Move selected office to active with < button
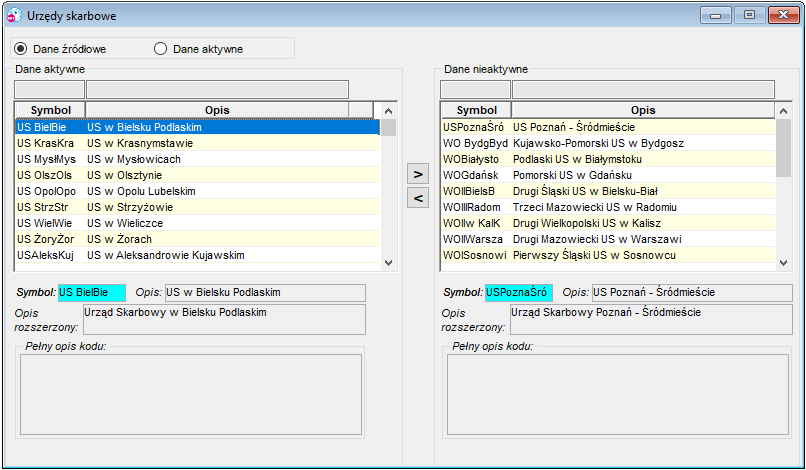The image size is (806, 470). pos(418,198)
